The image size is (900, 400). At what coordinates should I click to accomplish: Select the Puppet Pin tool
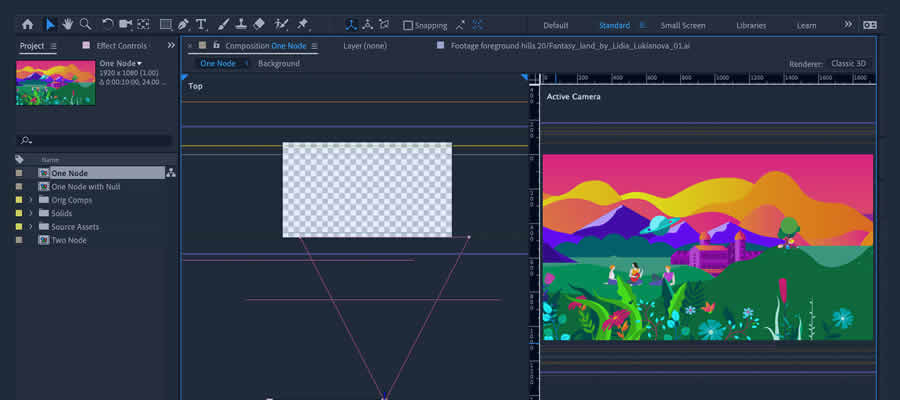click(x=303, y=24)
